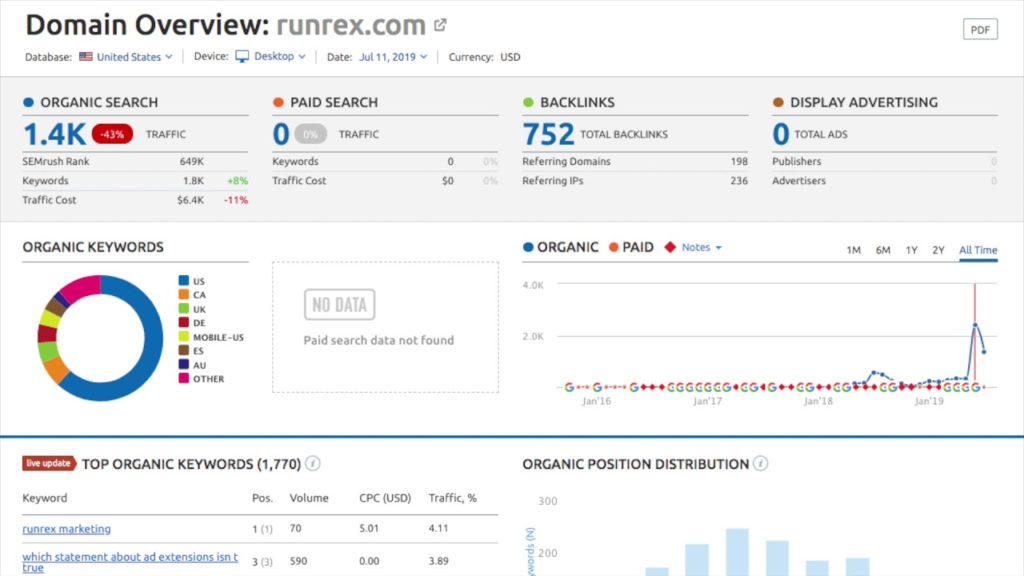Click the OTHER legend color swatch
This screenshot has height=576, width=1024.
click(x=184, y=378)
